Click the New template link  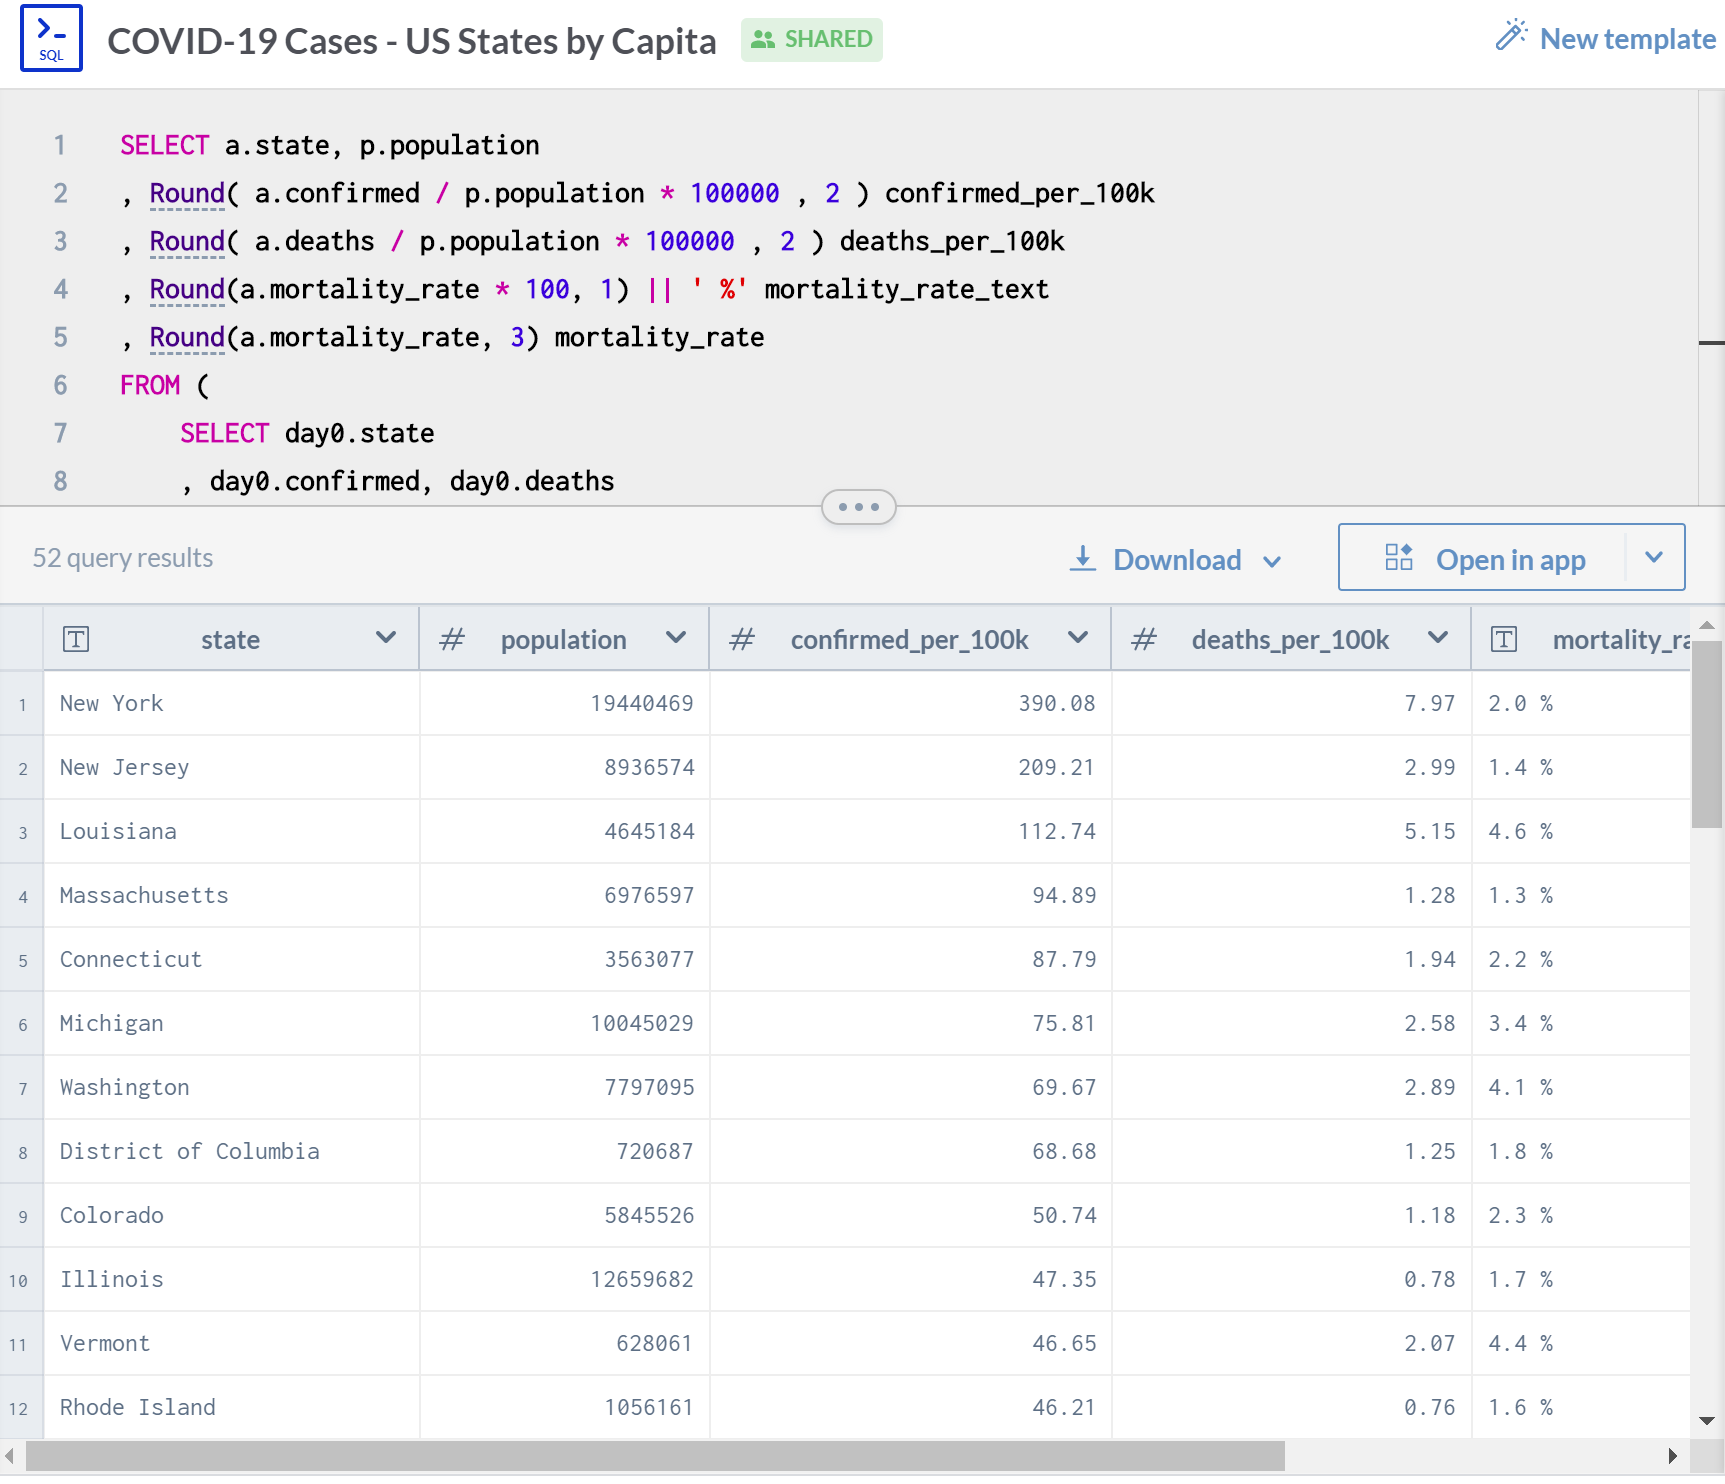1627,39
